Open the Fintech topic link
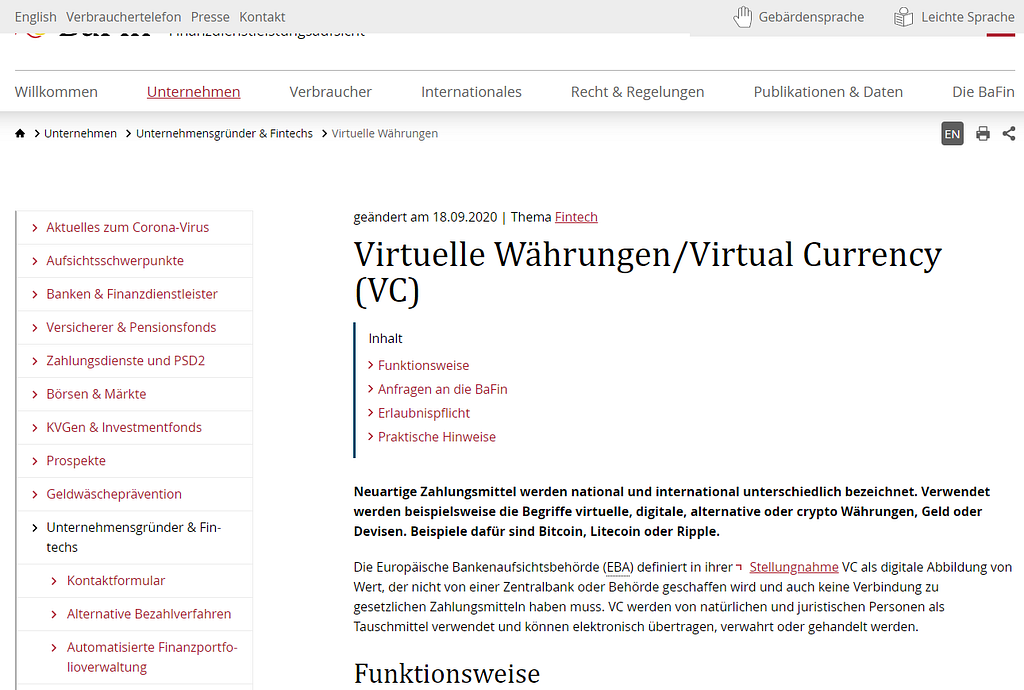The width and height of the screenshot is (1024, 690). click(576, 217)
